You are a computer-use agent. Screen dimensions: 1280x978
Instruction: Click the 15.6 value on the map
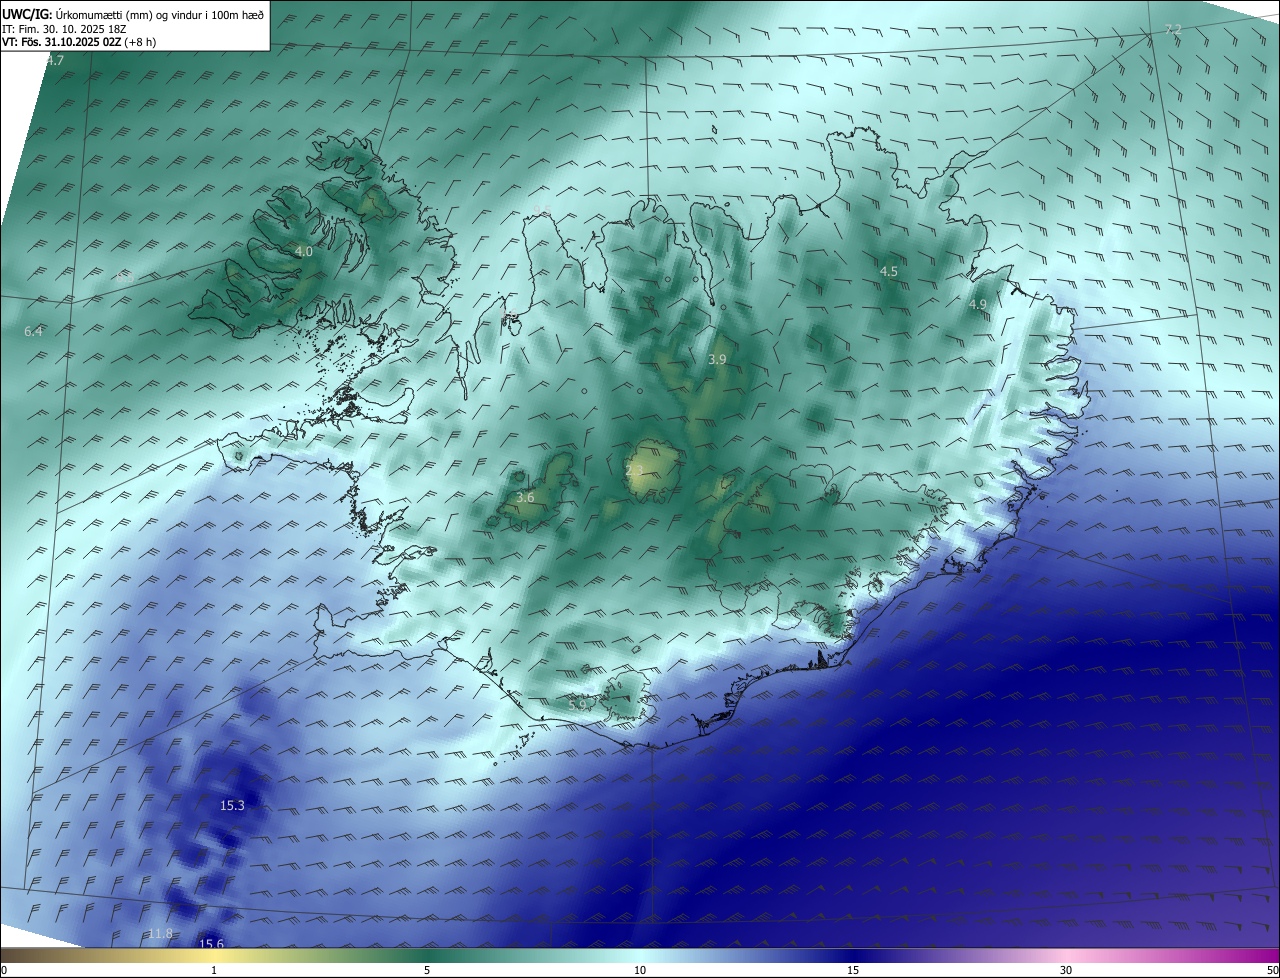click(x=211, y=944)
